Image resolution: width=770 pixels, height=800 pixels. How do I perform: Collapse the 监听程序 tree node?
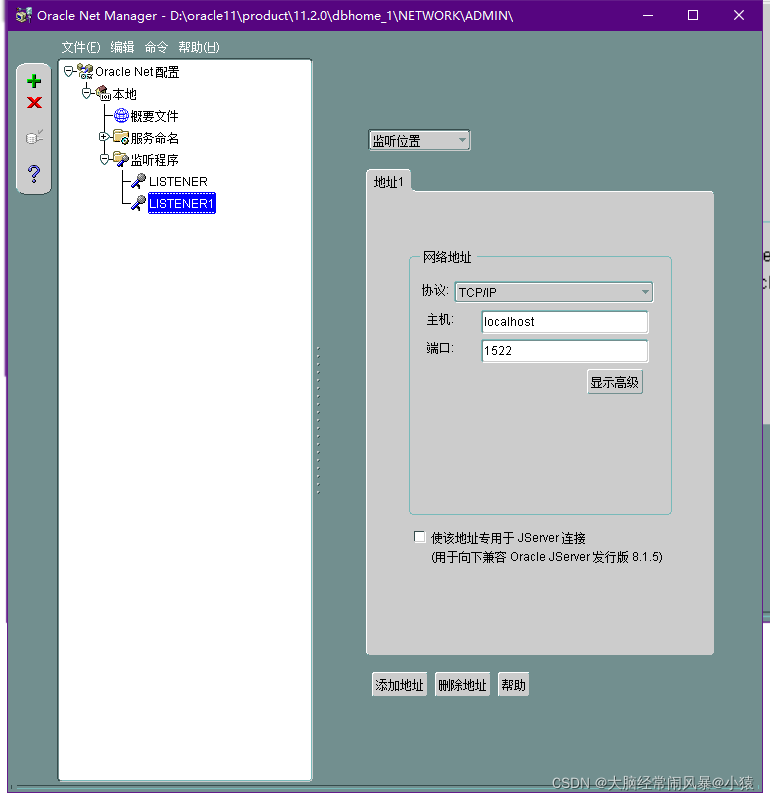[104, 159]
